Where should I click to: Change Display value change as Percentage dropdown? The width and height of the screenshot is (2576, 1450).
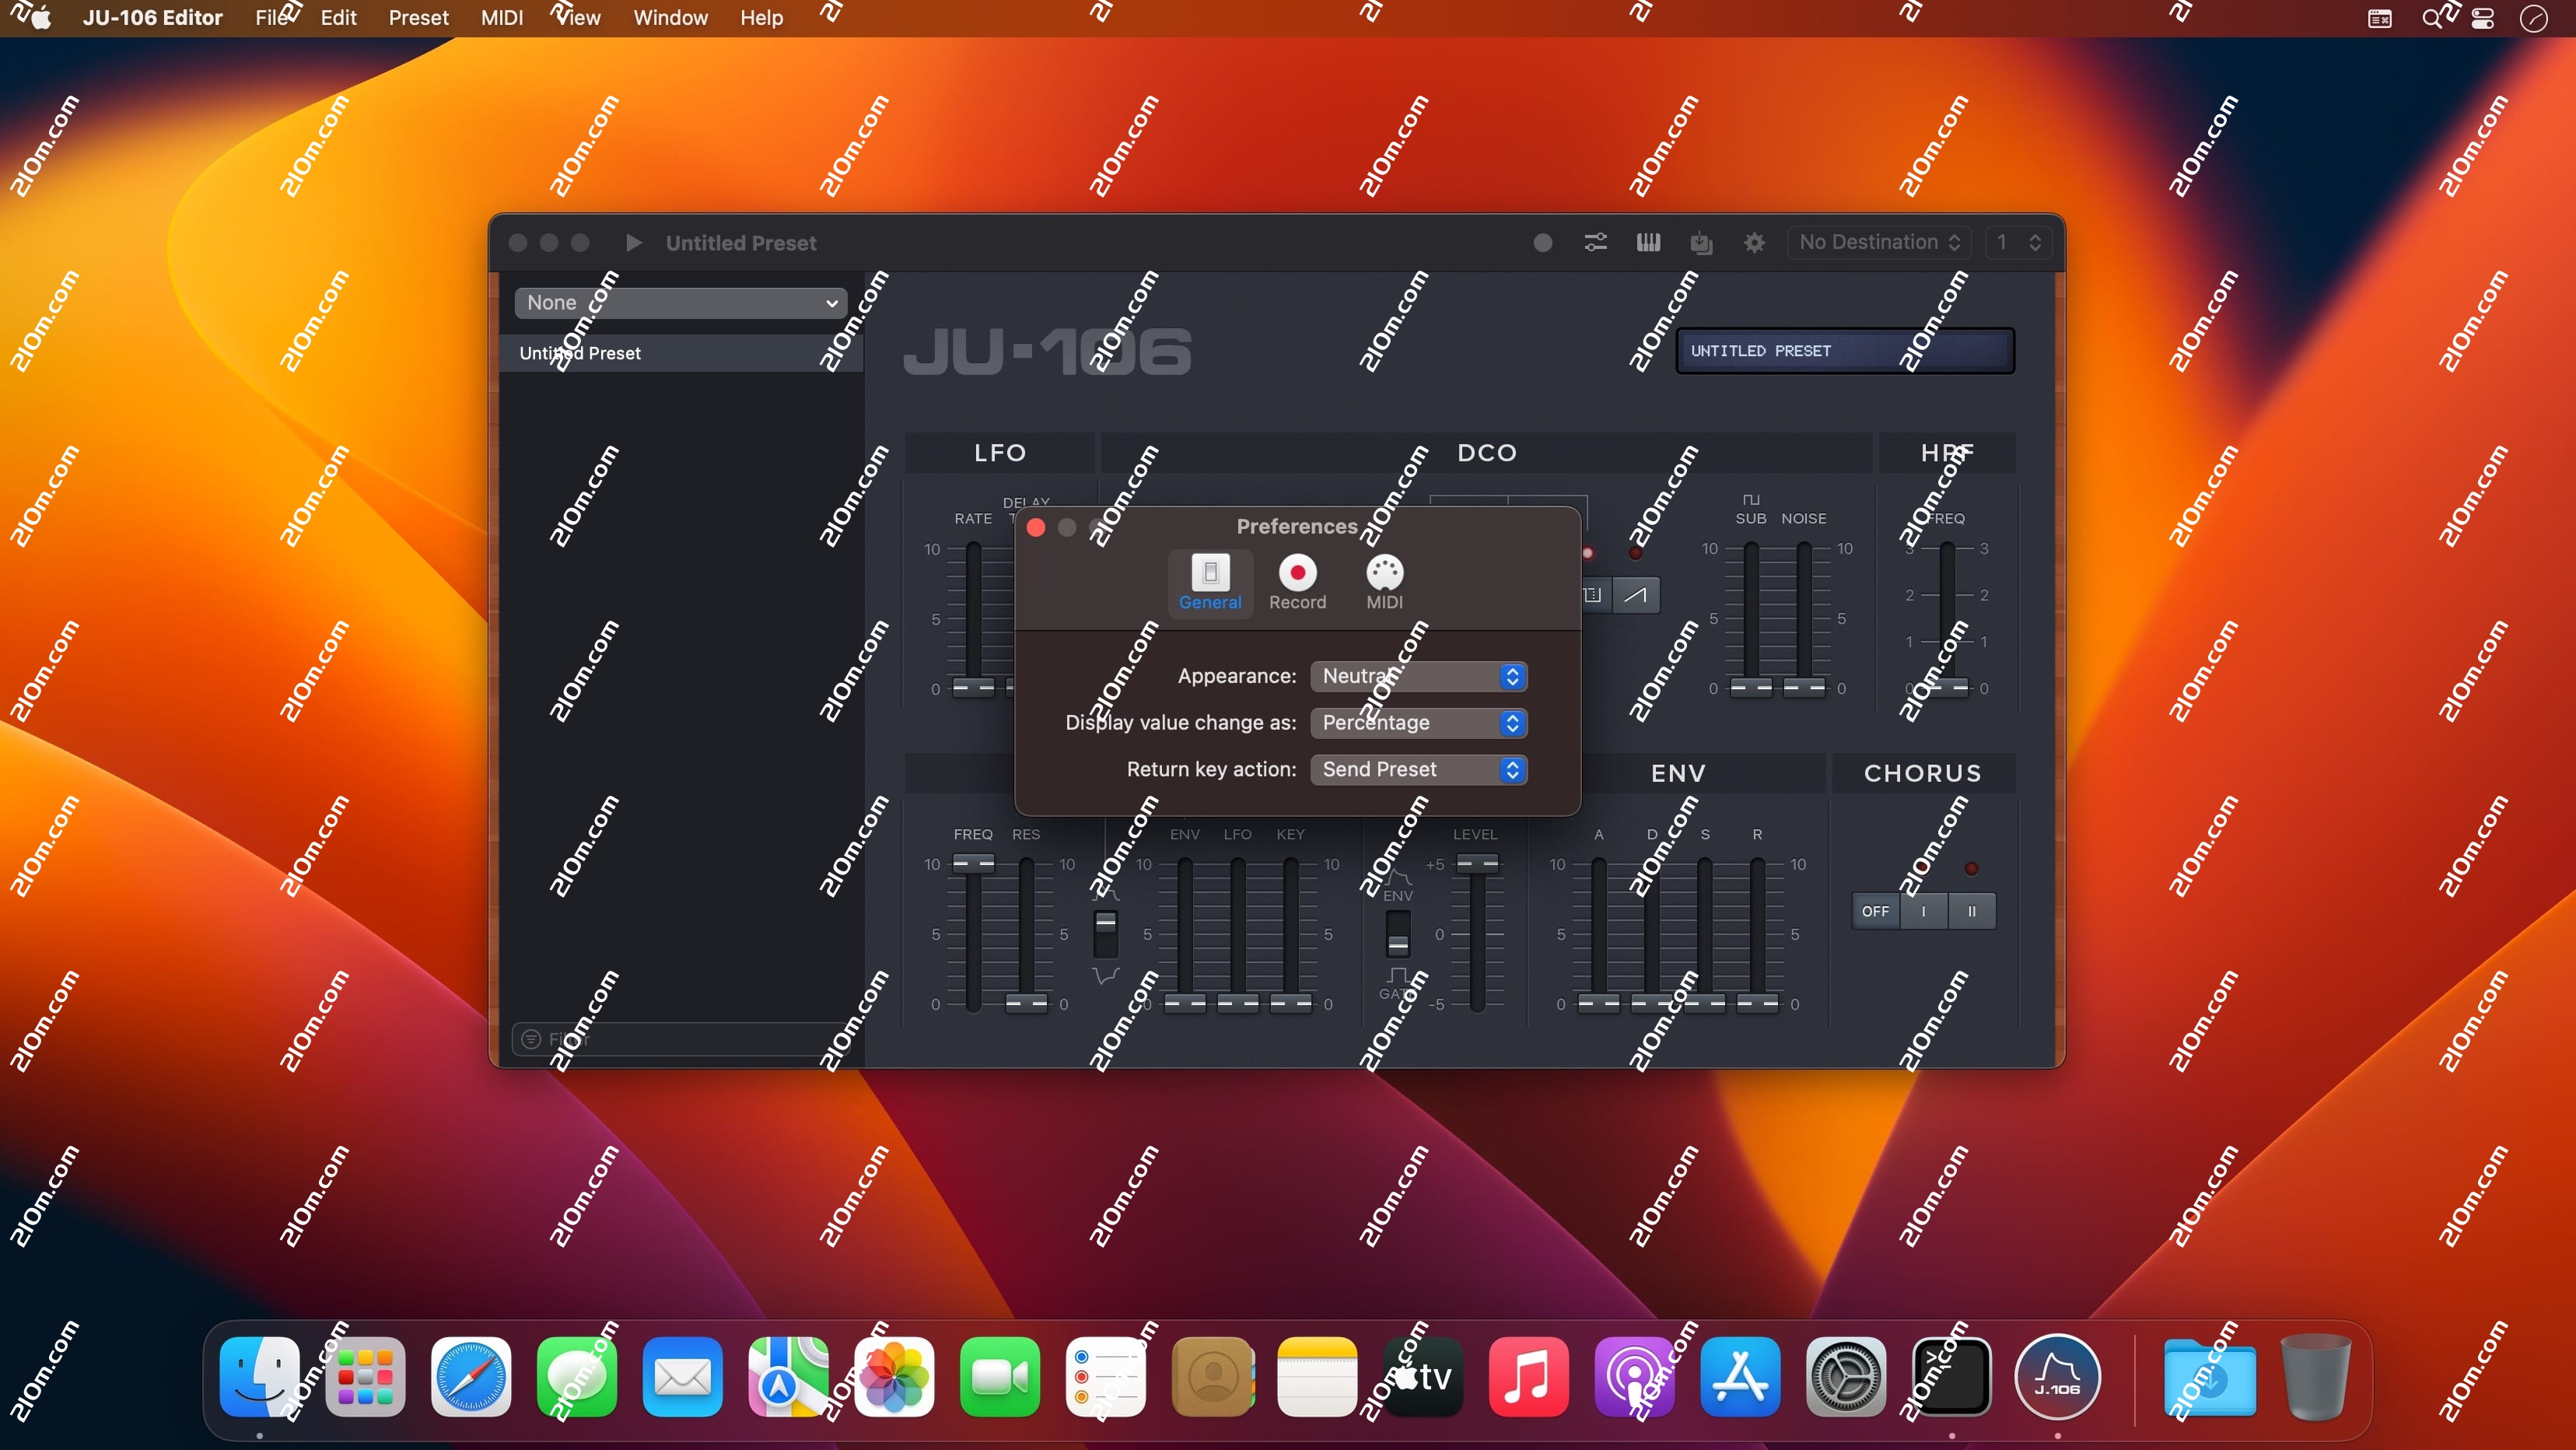coord(1418,722)
